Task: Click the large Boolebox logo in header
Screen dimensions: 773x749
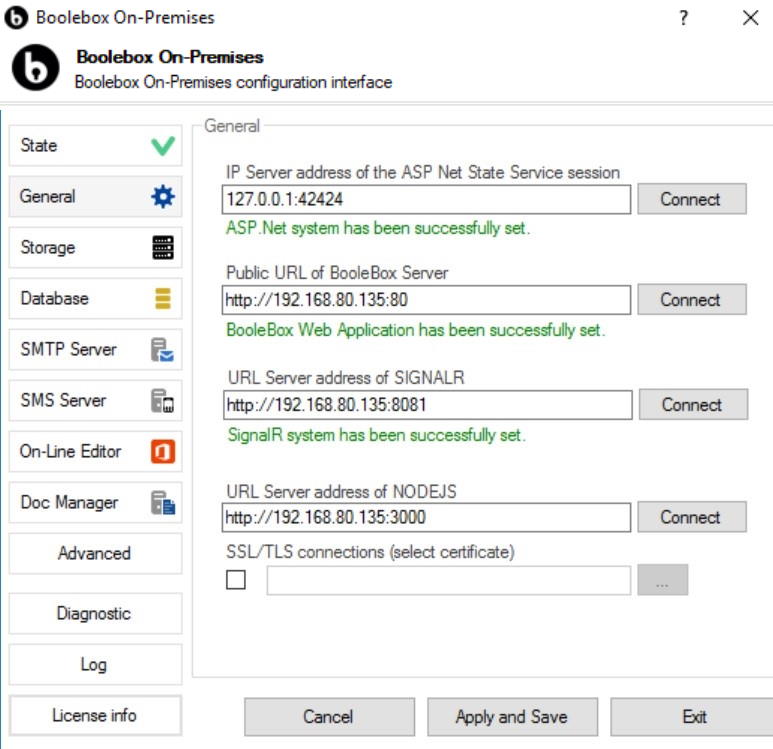Action: point(35,68)
